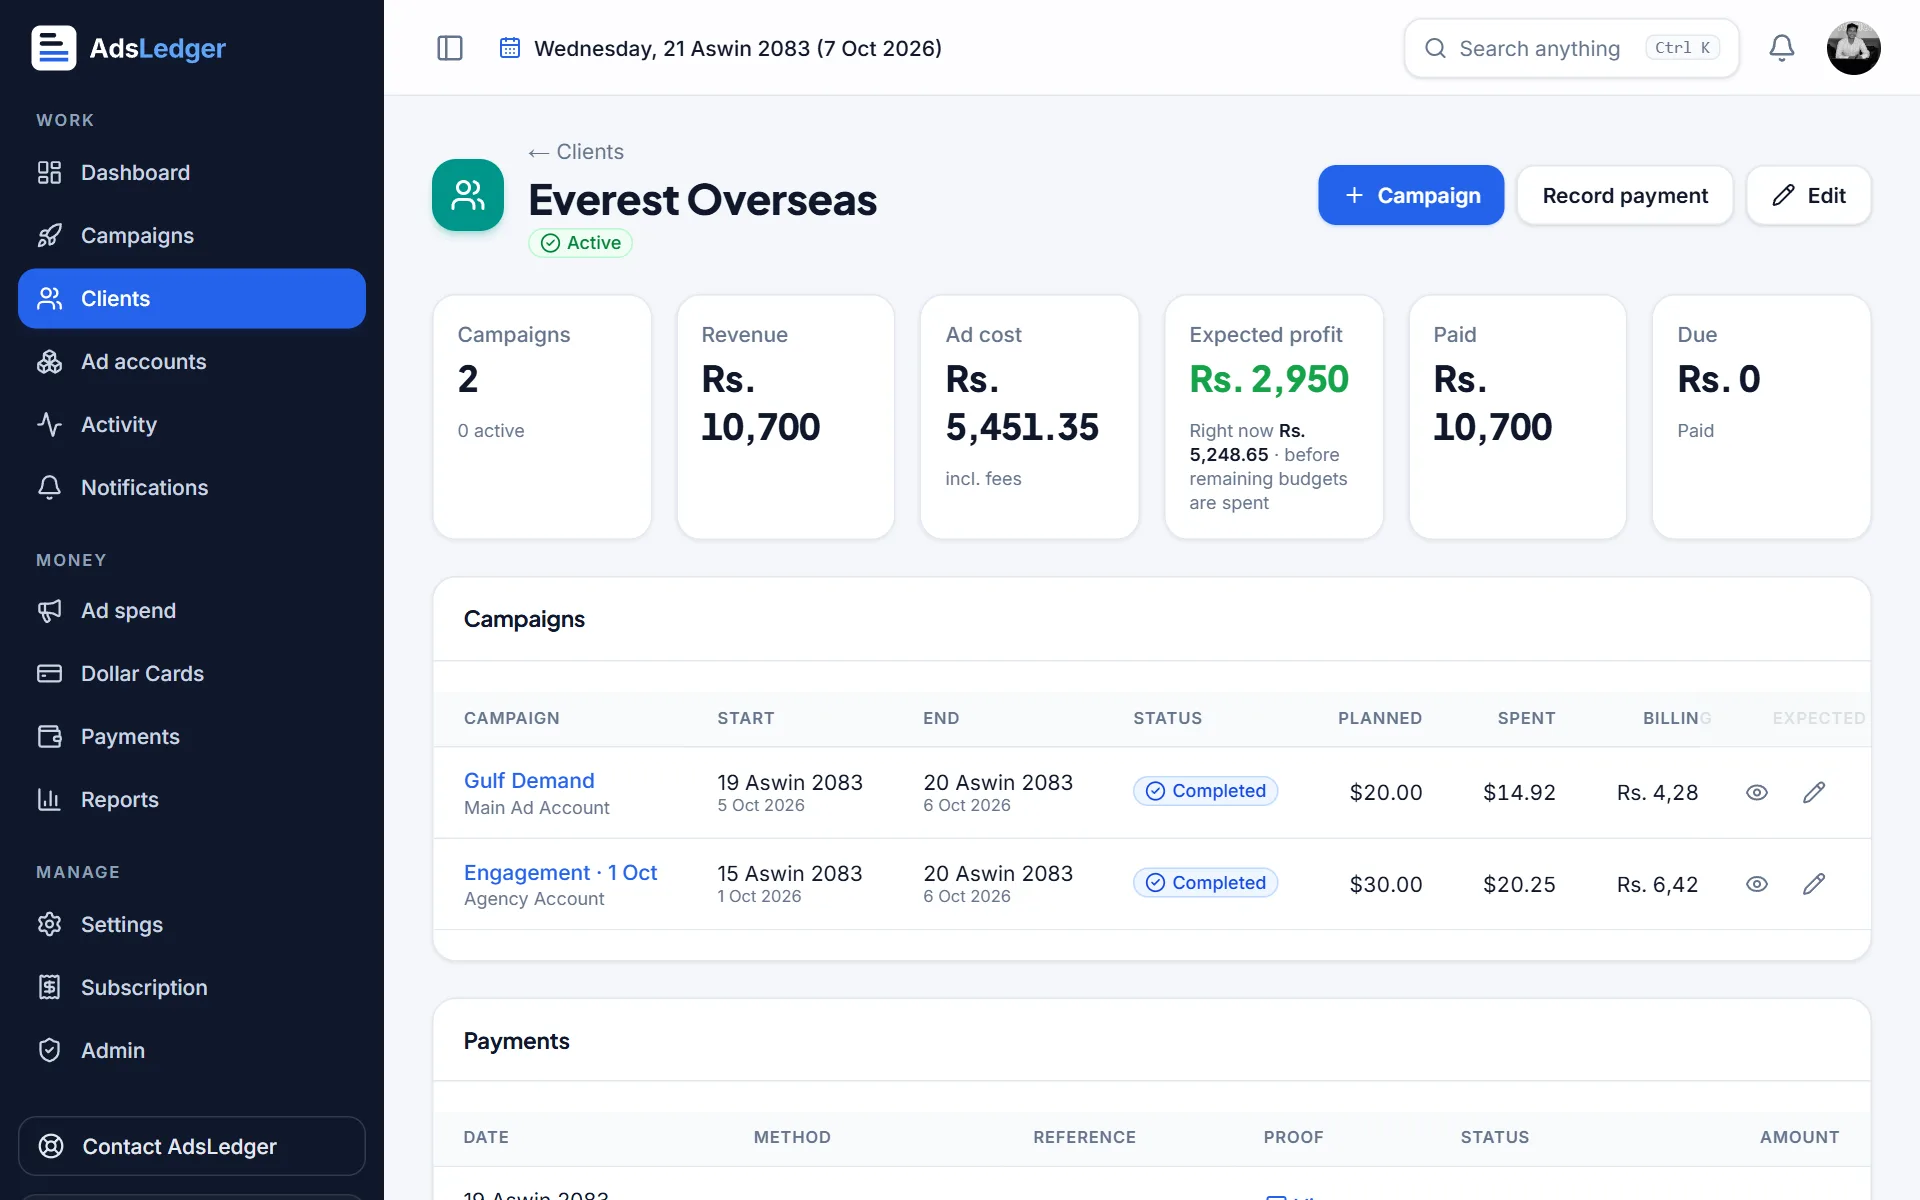View the Gulf Demand campaign eye icon
Image resolution: width=1920 pixels, height=1200 pixels.
click(1757, 793)
